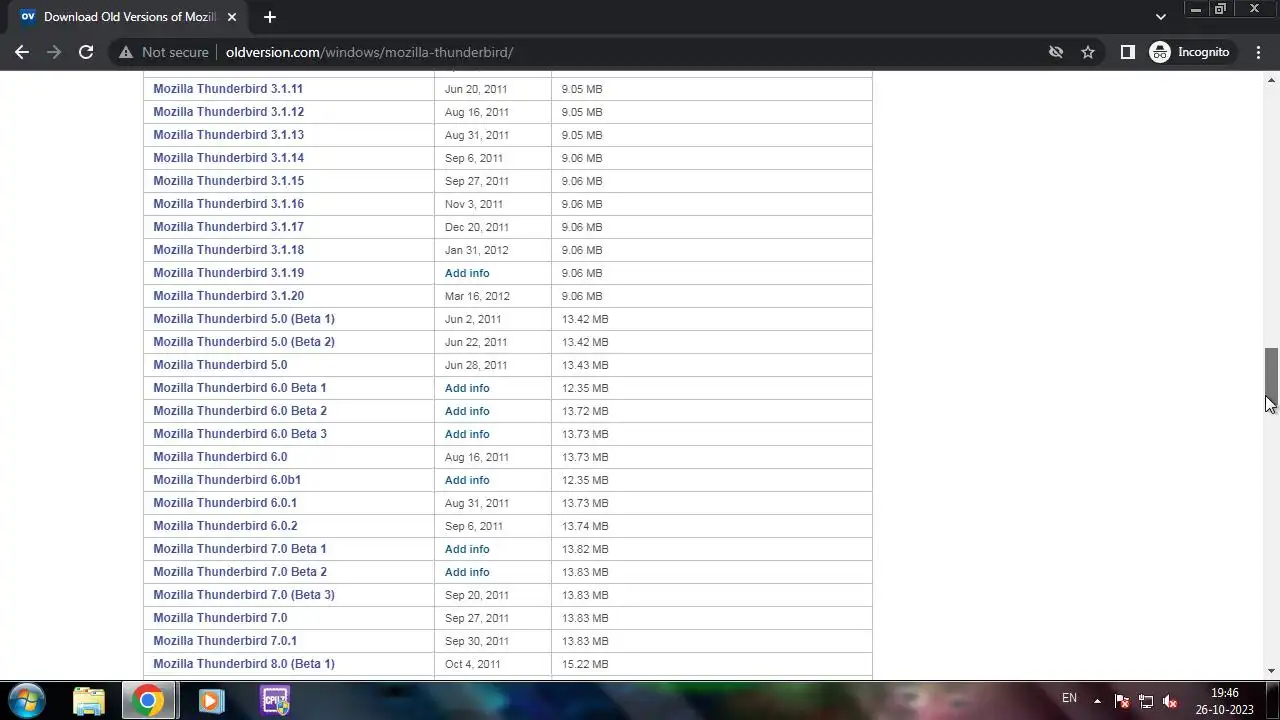1280x720 pixels.
Task: Open Thunderbird 7.0 Beta 1 link
Action: pos(240,549)
